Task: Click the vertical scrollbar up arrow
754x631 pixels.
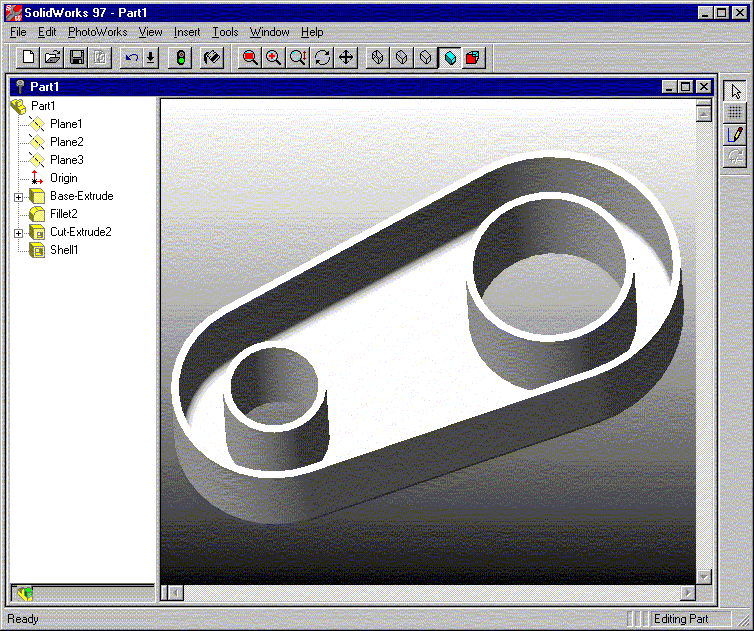Action: [x=704, y=114]
